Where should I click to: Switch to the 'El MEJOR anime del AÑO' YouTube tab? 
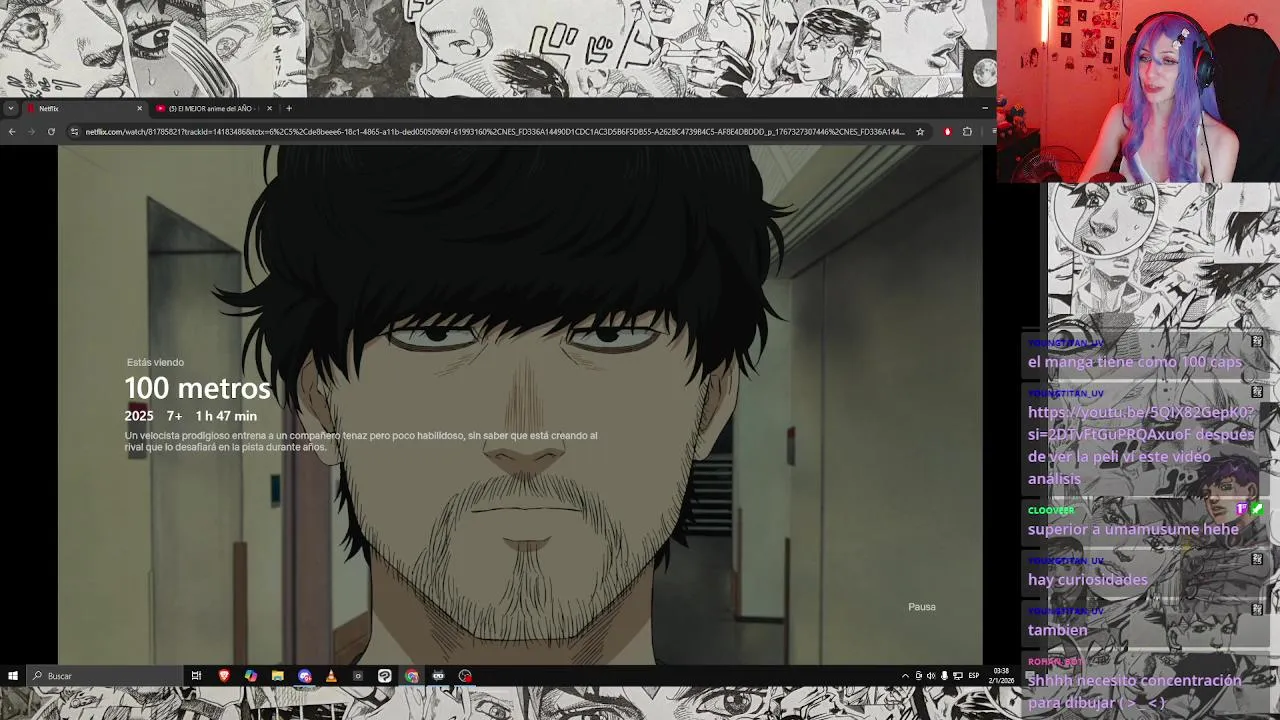coord(214,108)
